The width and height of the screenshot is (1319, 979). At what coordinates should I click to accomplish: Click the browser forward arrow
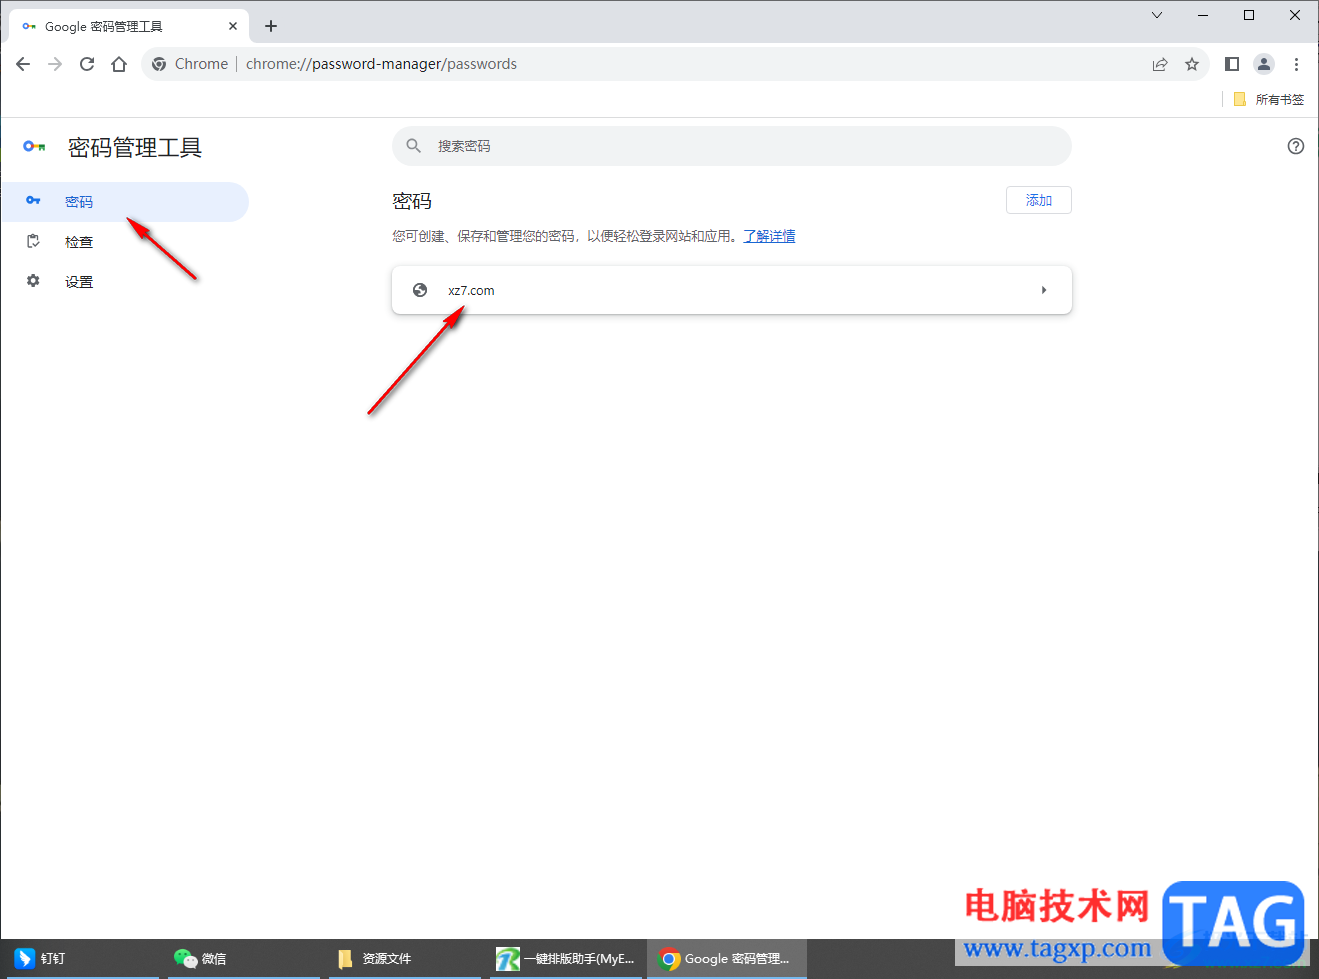click(x=55, y=64)
